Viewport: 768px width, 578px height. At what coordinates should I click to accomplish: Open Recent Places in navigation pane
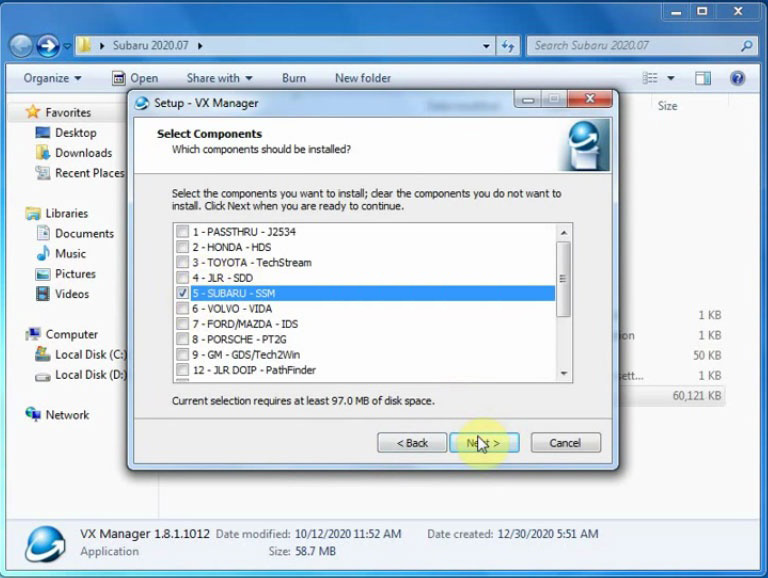tap(90, 173)
